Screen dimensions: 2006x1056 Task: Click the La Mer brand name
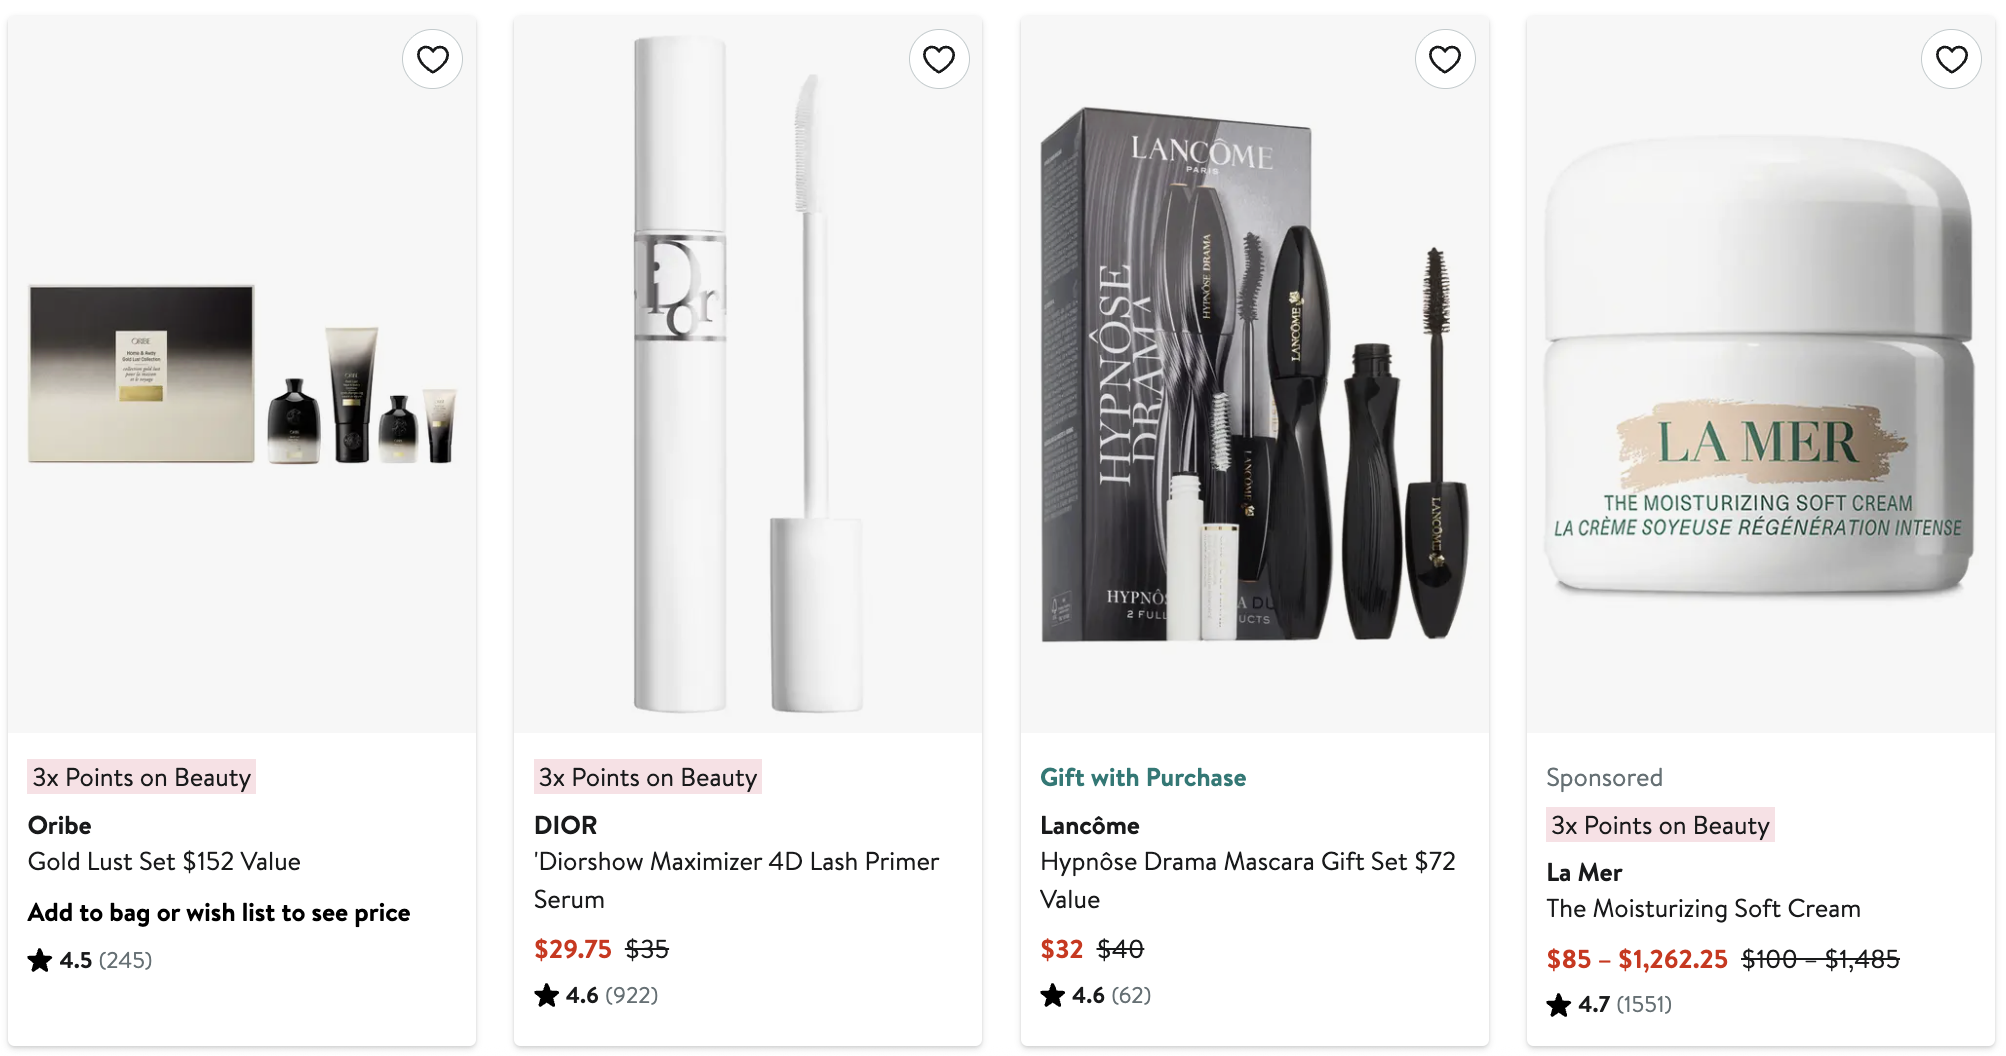pyautogui.click(x=1584, y=873)
